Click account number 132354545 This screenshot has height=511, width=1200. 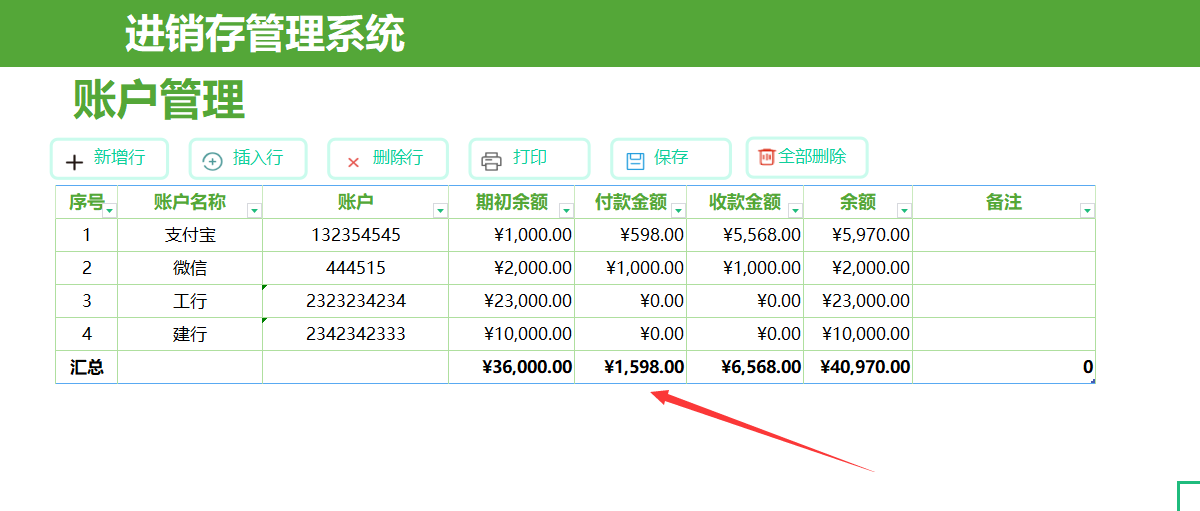(356, 235)
